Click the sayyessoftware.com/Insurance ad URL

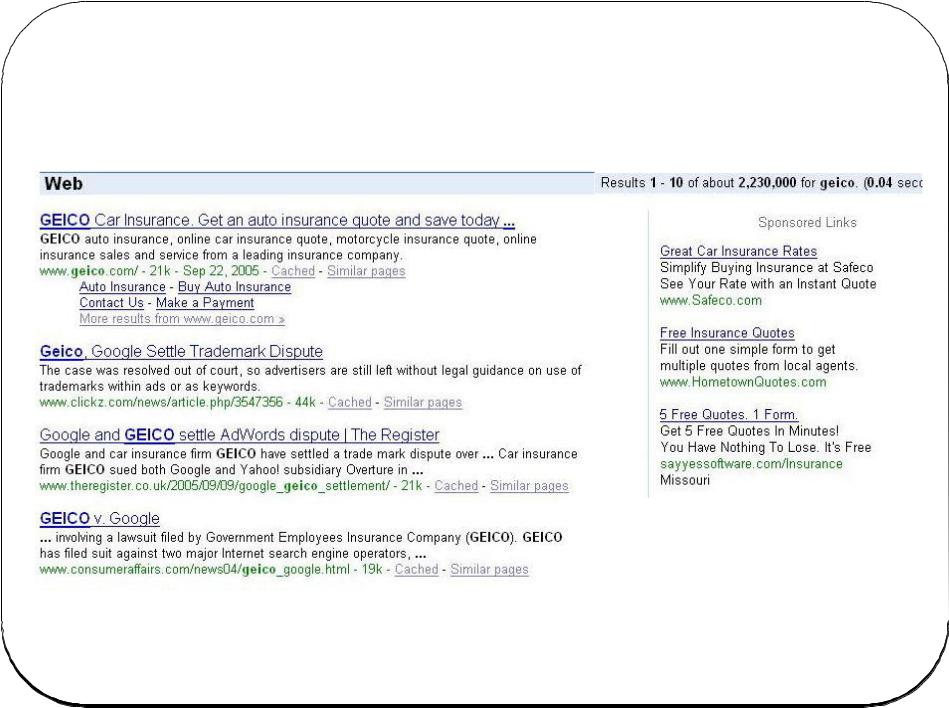751,464
